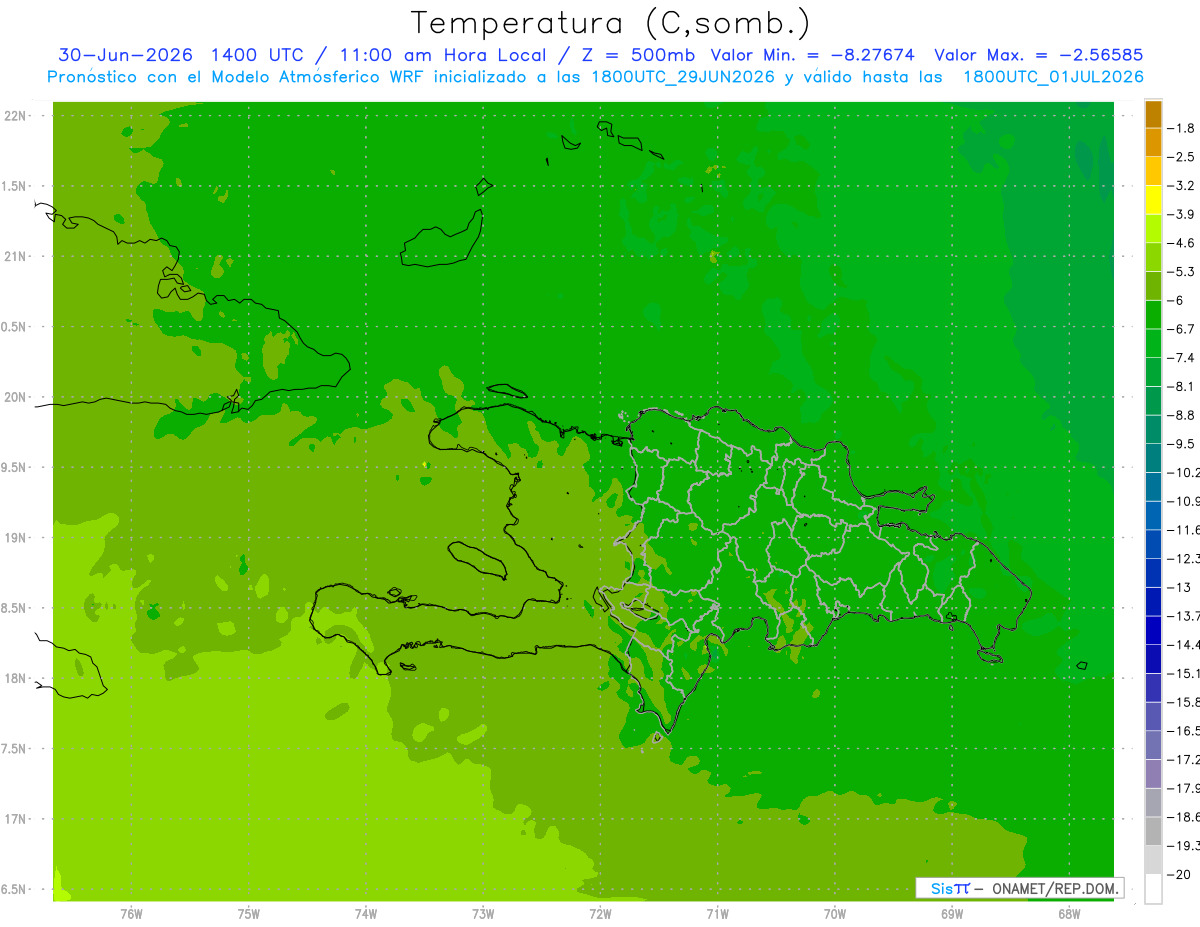This screenshot has height=927, width=1200.
Task: Pick the dark blue swatch between -13.7 and -14.4
Action: click(x=1153, y=630)
